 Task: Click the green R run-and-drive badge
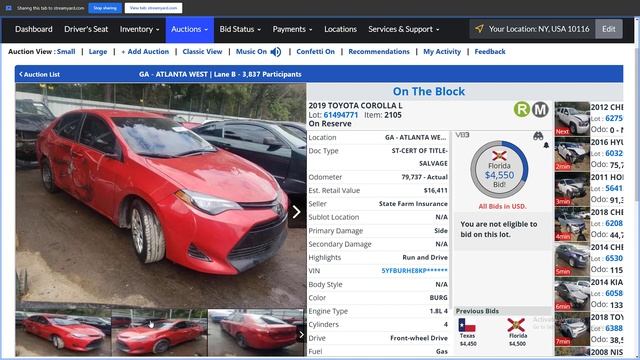522,109
